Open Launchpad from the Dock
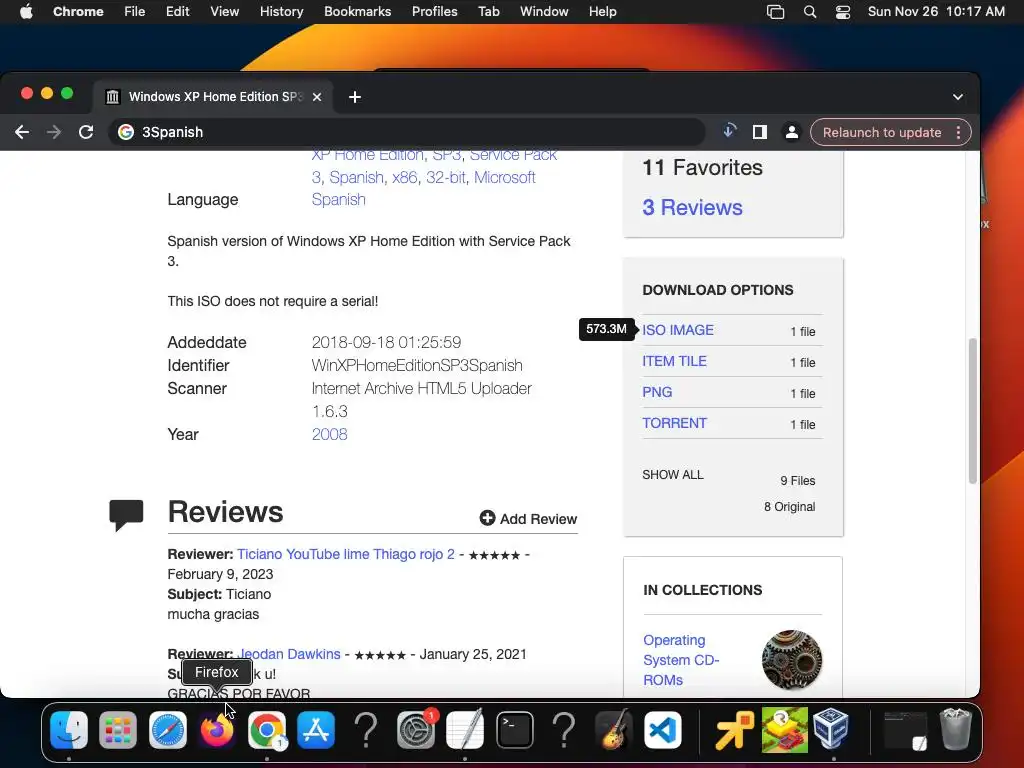This screenshot has height=768, width=1024. pyautogui.click(x=118, y=729)
